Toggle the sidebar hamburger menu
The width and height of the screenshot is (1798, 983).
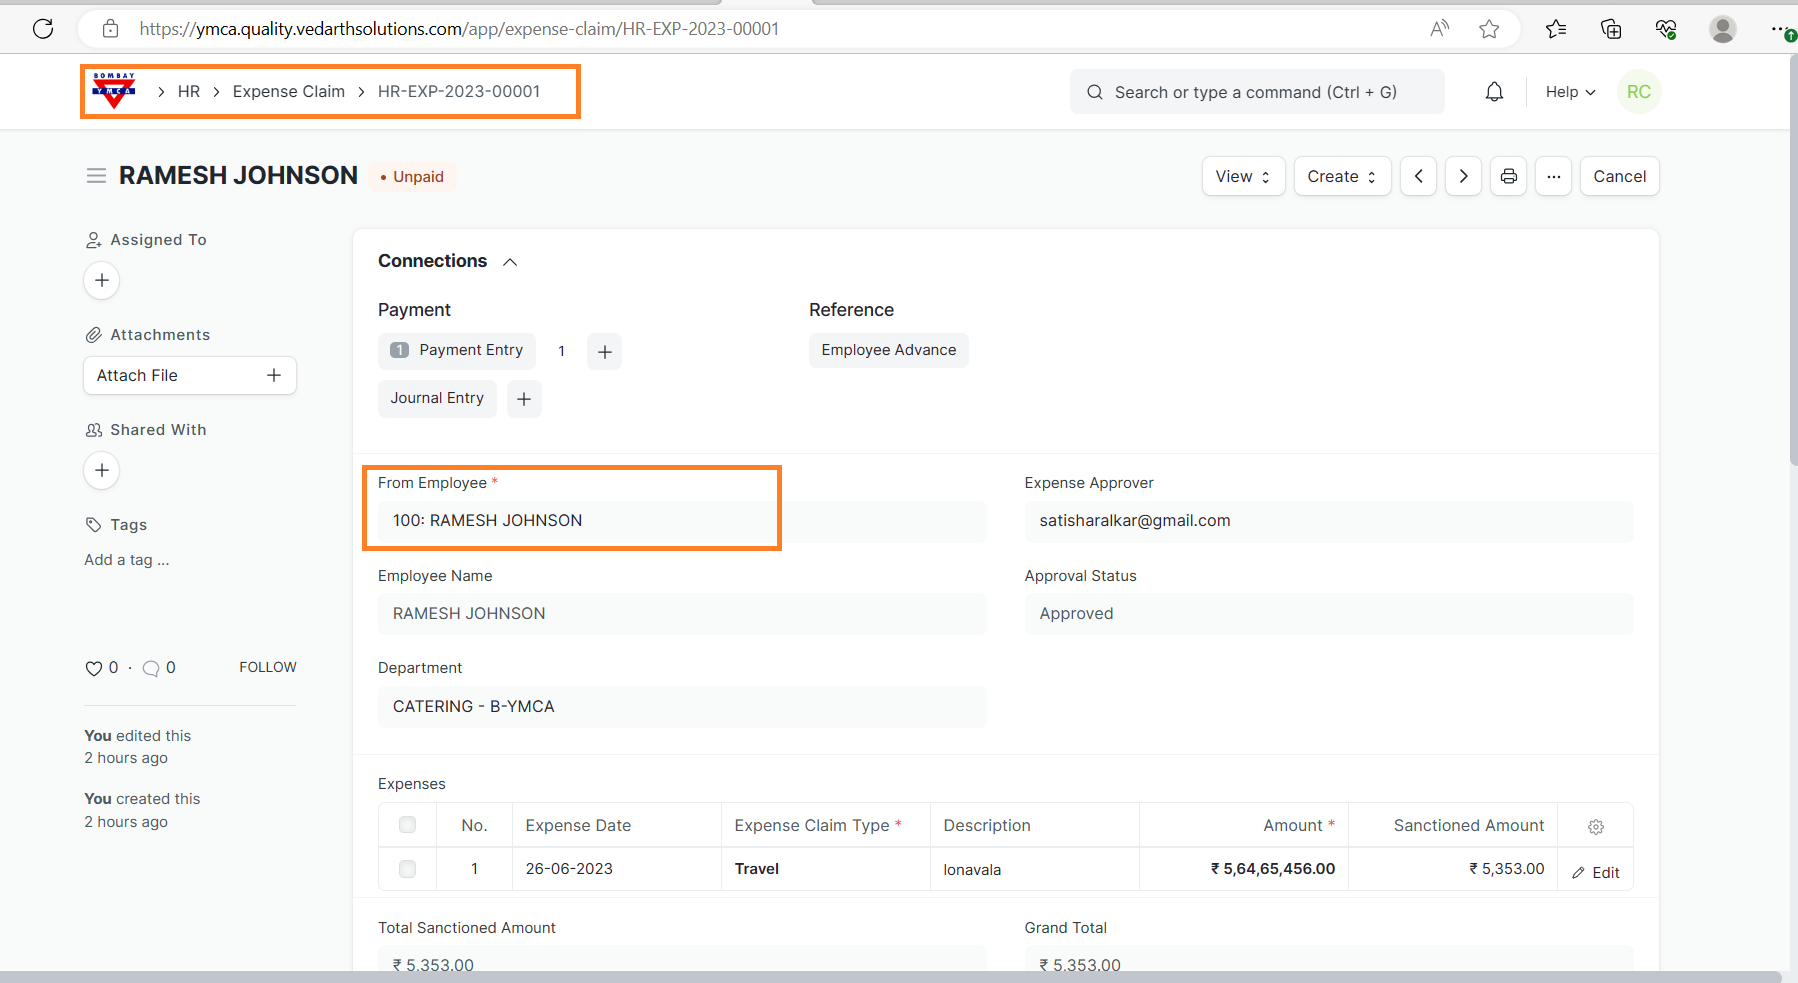[x=96, y=176]
